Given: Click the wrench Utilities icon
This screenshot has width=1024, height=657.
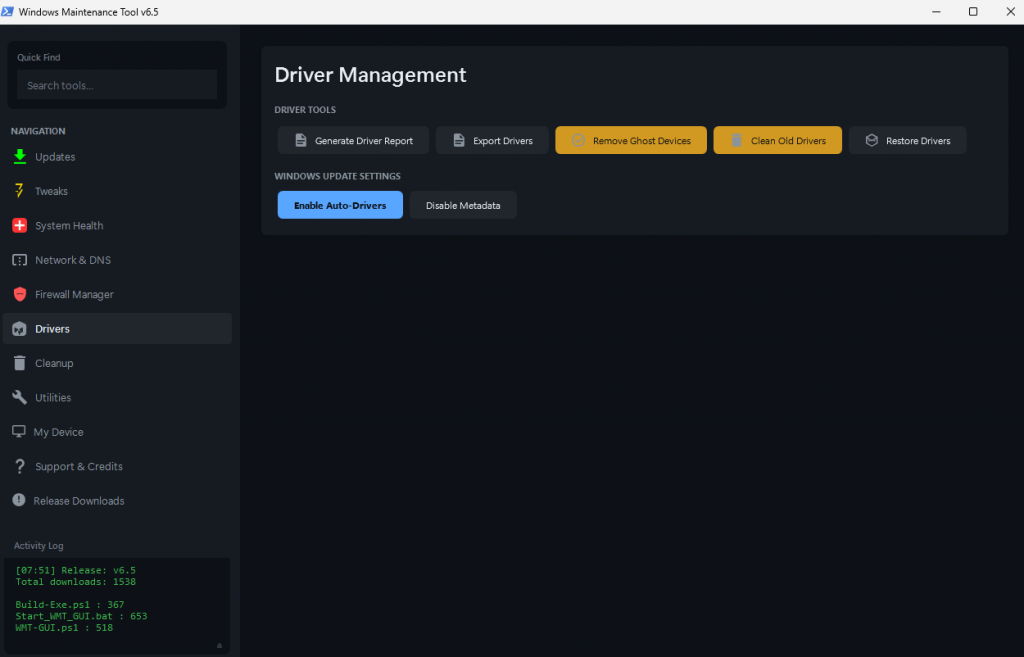Looking at the screenshot, I should 20,397.
